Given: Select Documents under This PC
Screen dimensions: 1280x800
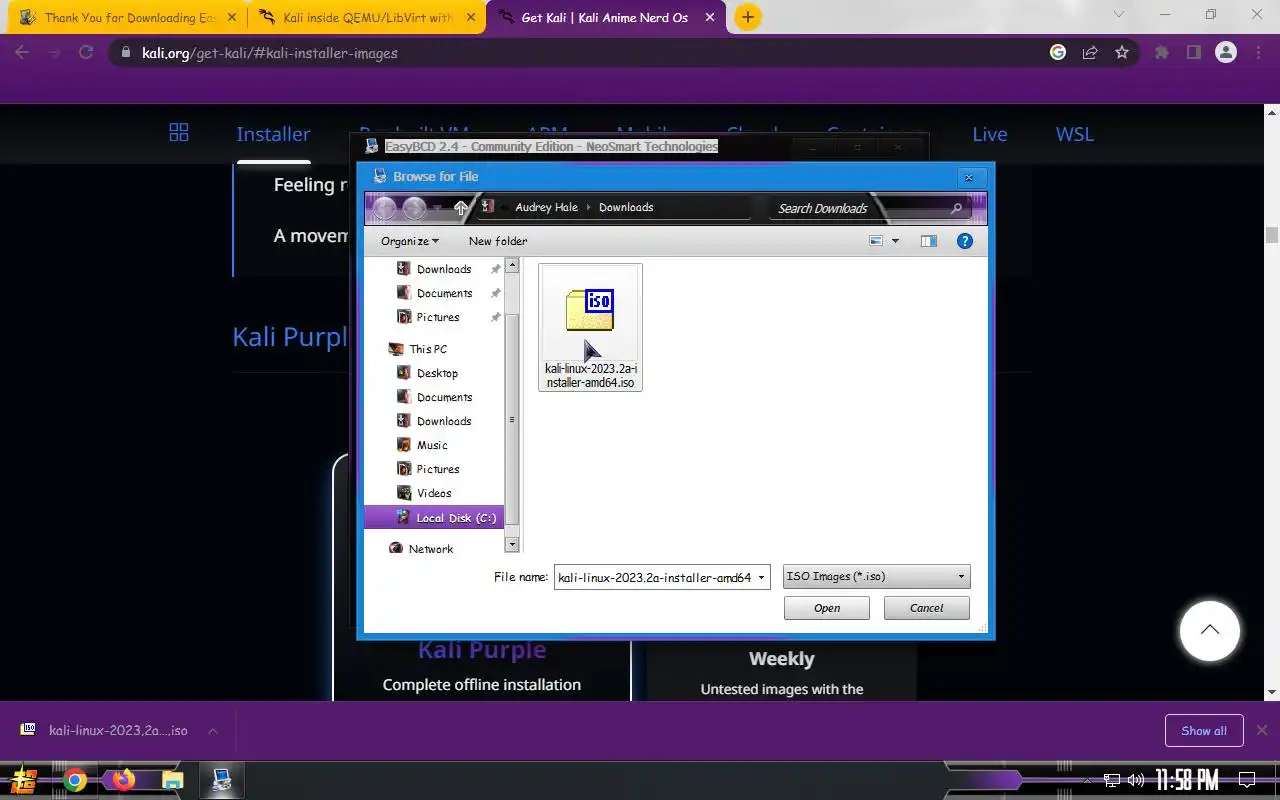Looking at the screenshot, I should [444, 397].
